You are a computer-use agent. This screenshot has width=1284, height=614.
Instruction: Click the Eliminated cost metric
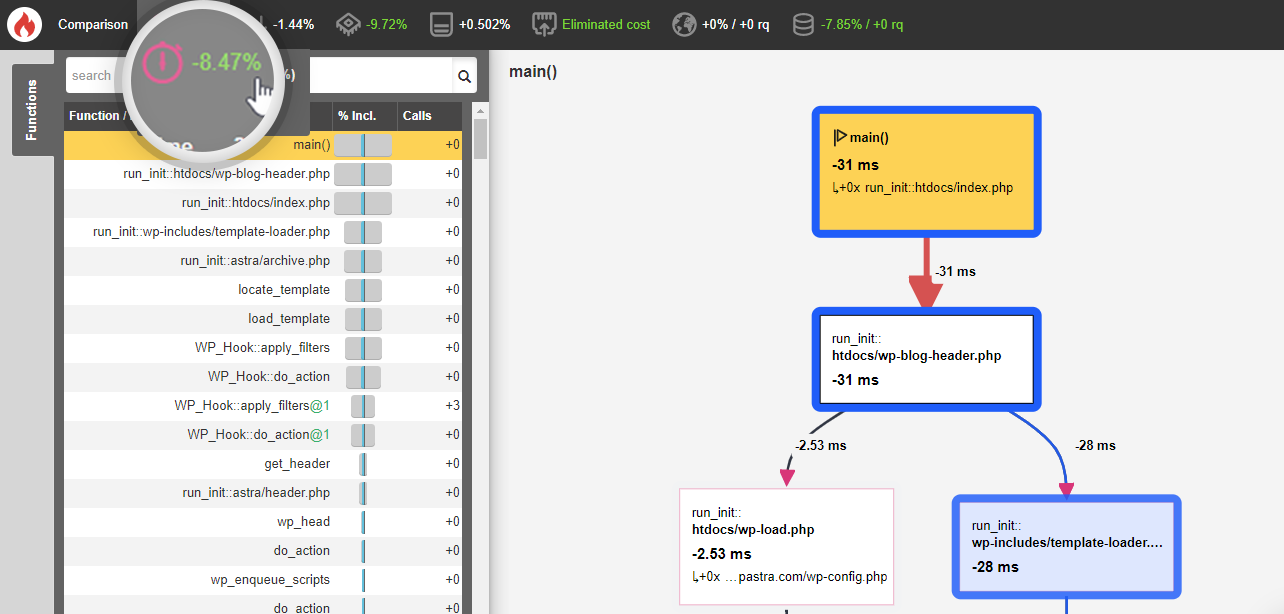point(606,24)
